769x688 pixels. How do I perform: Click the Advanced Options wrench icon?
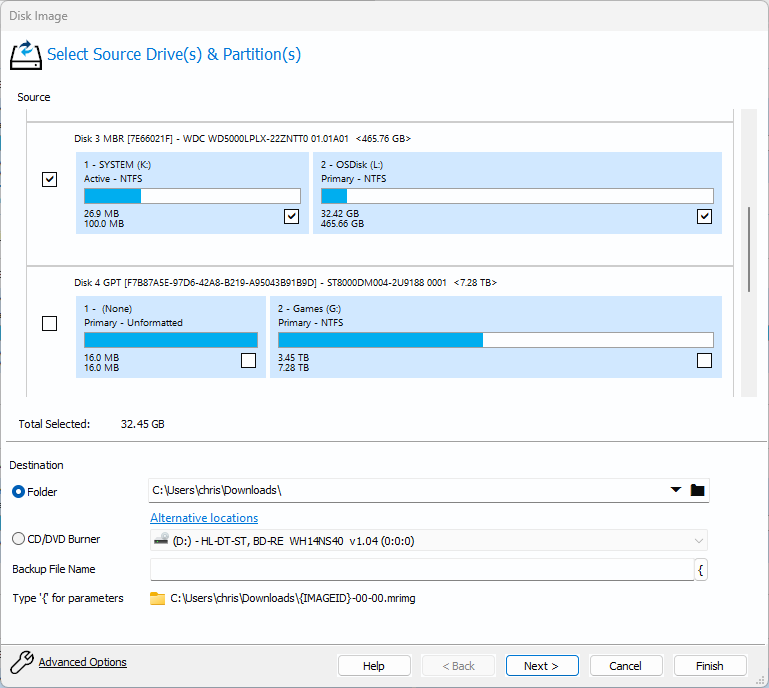point(21,662)
